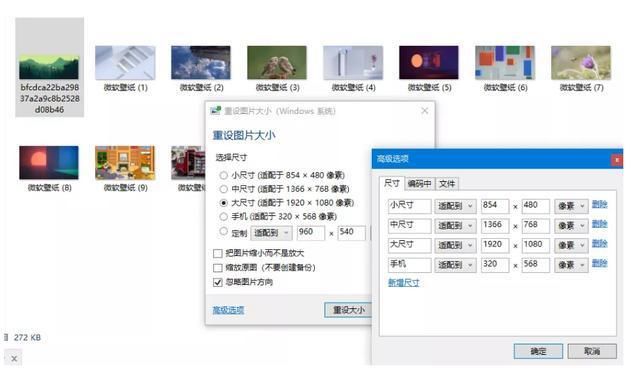
Task: Open 适配到 dropdown in 手机 row
Action: pos(455,265)
